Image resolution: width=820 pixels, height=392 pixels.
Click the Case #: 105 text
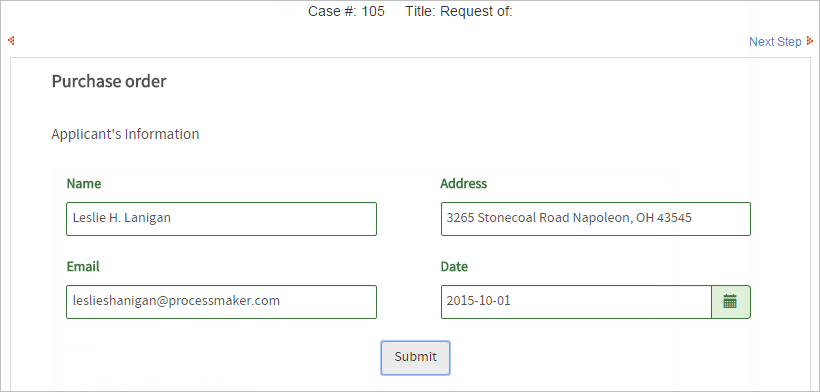click(x=346, y=11)
